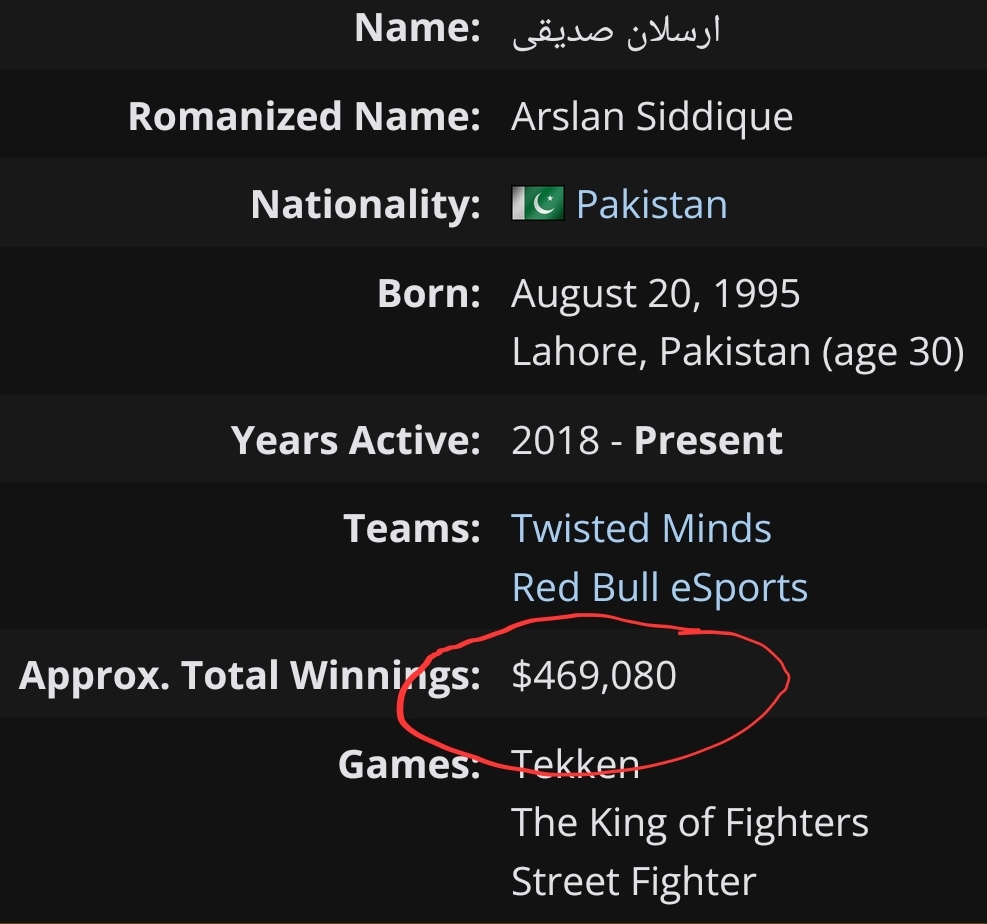
Task: Follow the Red Bull eSports link
Action: click(x=659, y=587)
